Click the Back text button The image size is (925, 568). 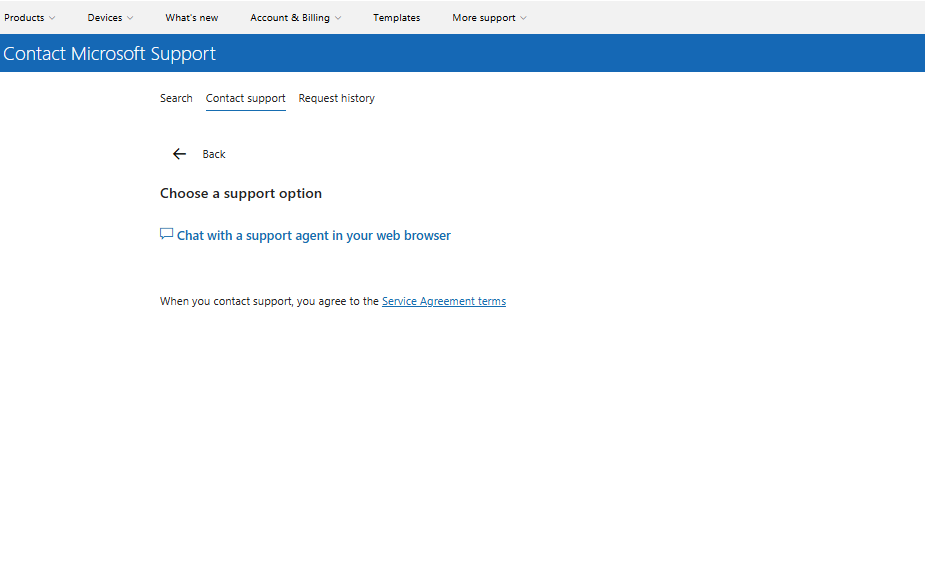pos(214,154)
